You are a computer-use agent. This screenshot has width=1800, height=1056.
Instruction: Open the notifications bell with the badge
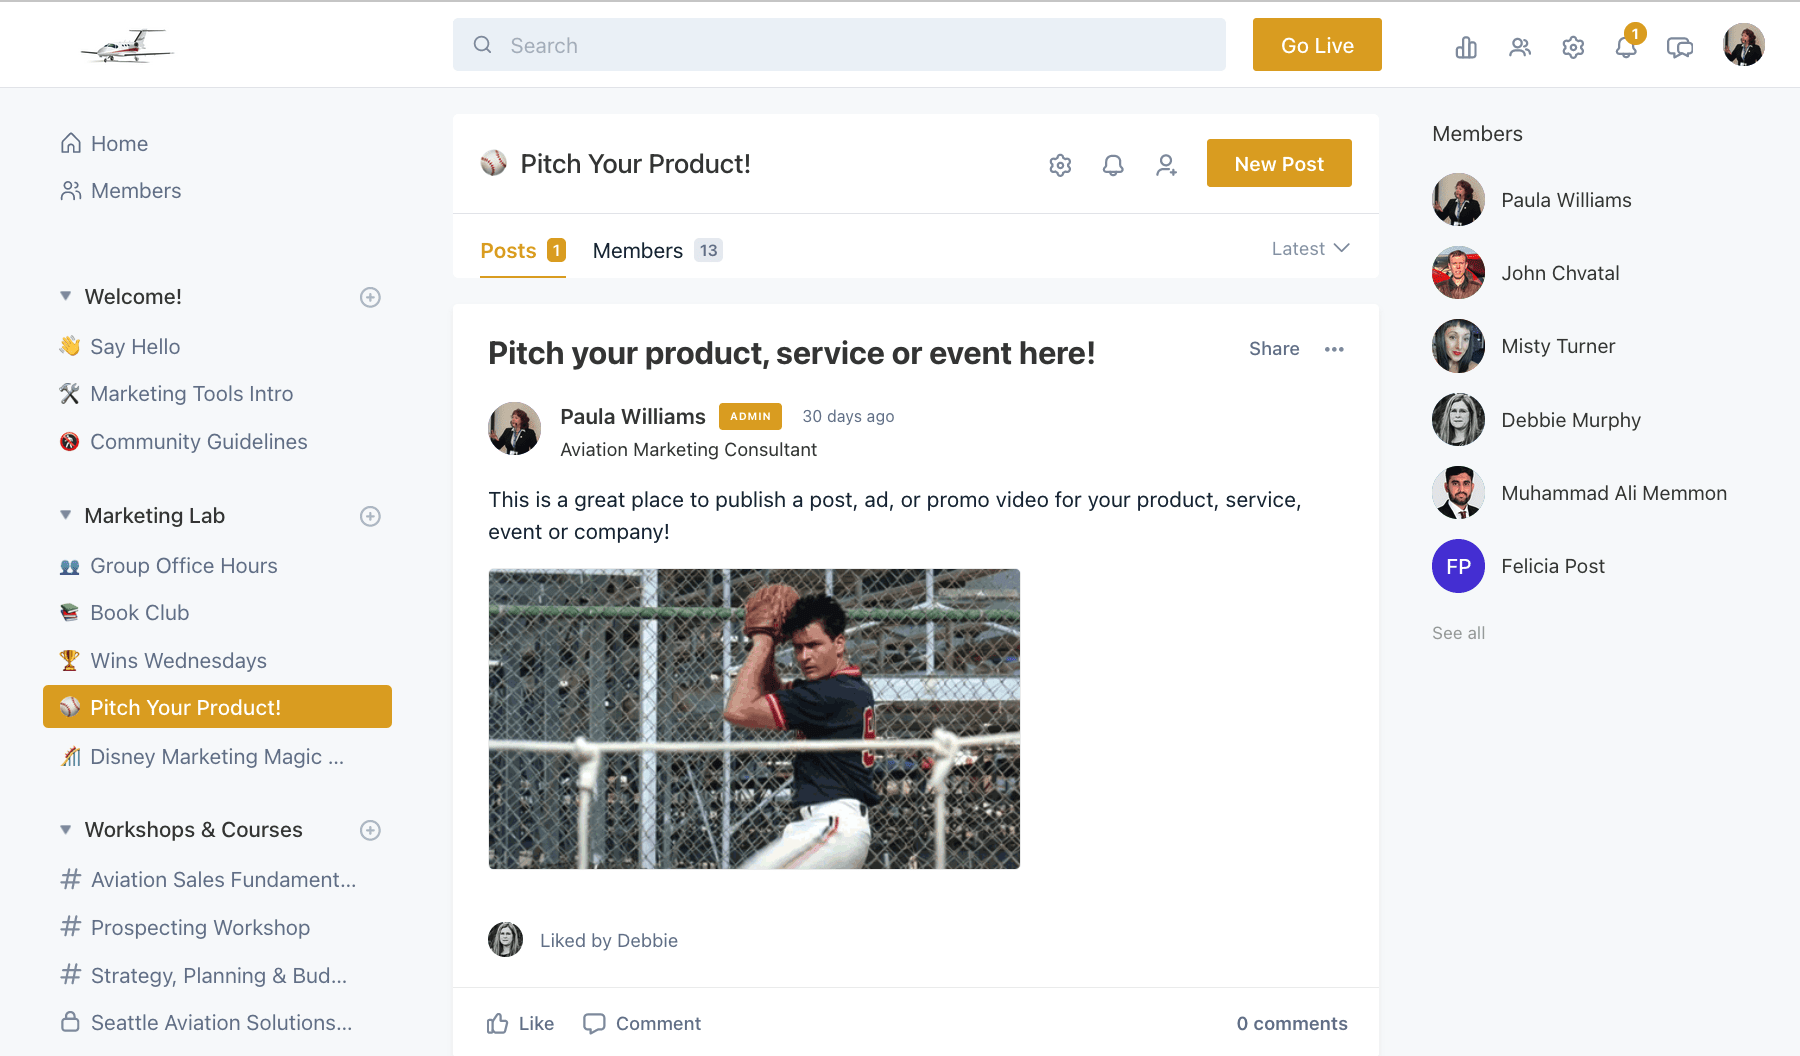pos(1626,46)
